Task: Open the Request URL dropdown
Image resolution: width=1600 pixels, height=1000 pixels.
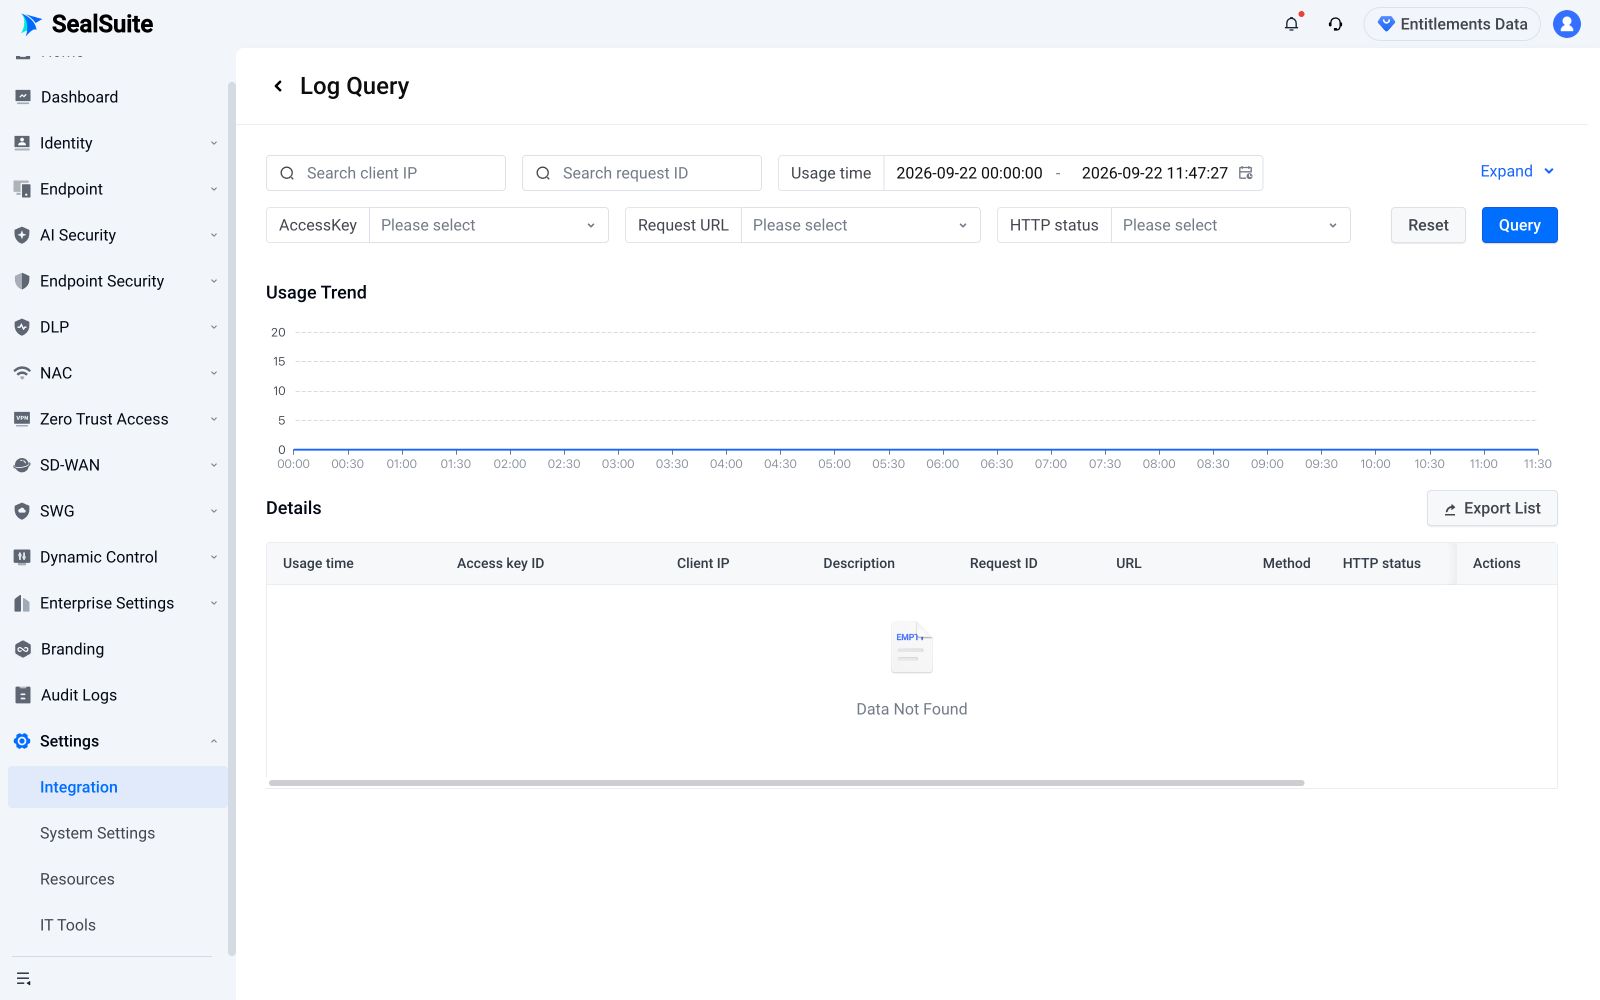Action: 860,225
